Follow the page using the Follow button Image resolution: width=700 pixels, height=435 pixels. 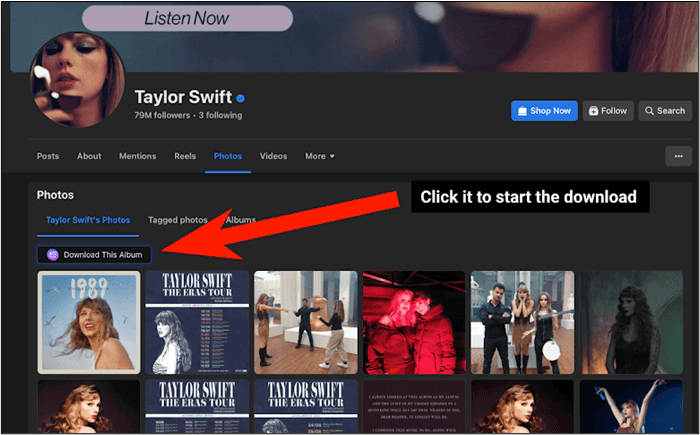(x=608, y=111)
